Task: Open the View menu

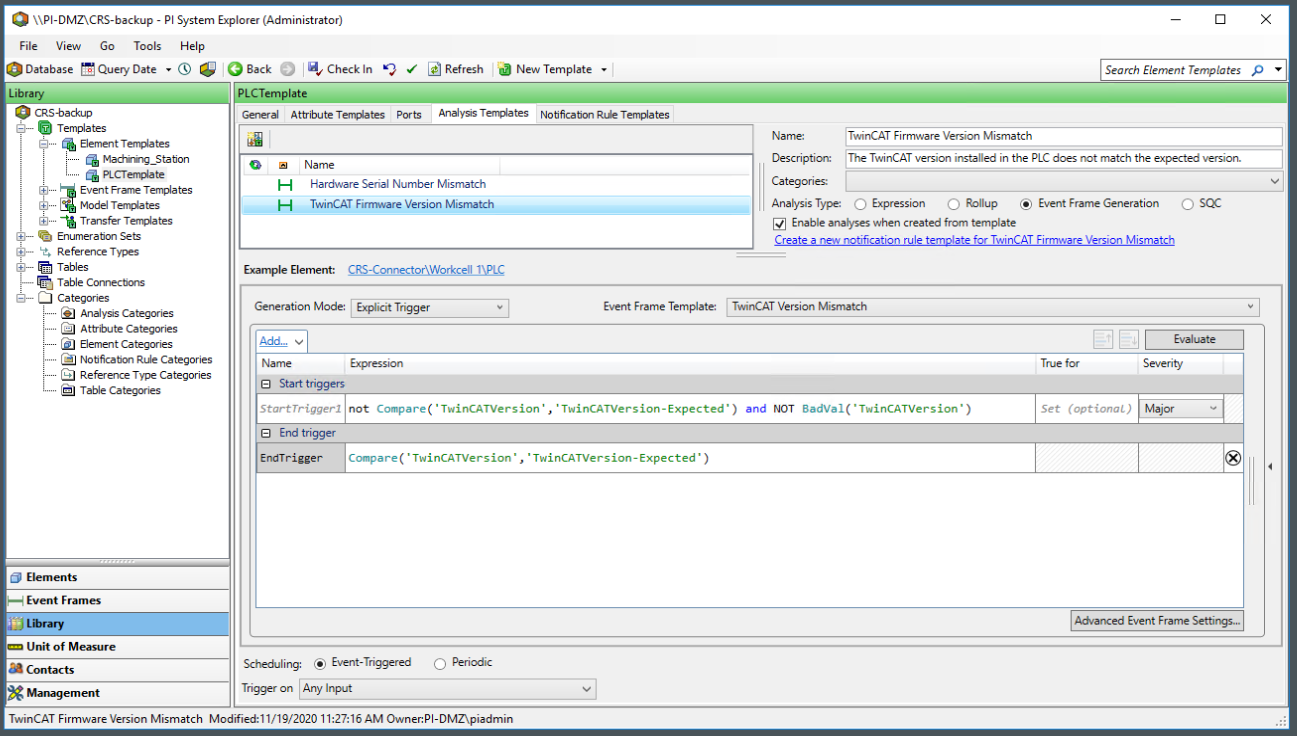Action: pyautogui.click(x=68, y=46)
